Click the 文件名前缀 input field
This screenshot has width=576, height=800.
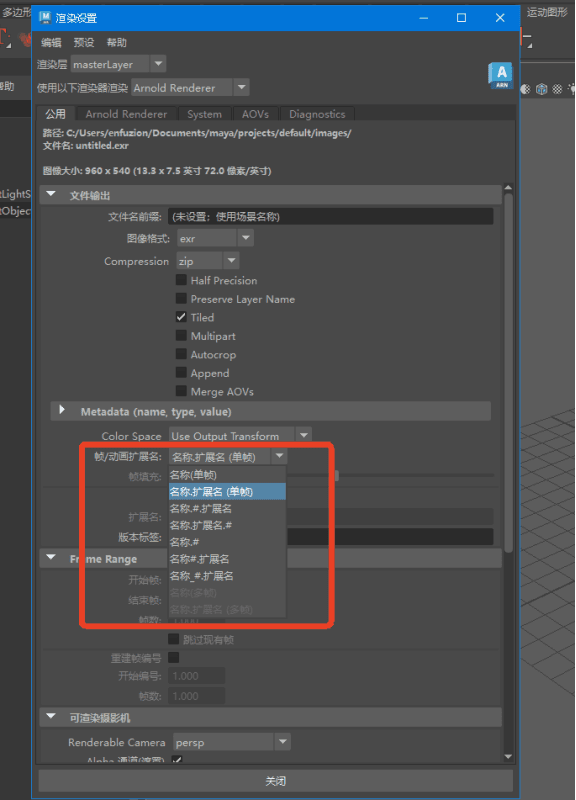click(x=331, y=216)
